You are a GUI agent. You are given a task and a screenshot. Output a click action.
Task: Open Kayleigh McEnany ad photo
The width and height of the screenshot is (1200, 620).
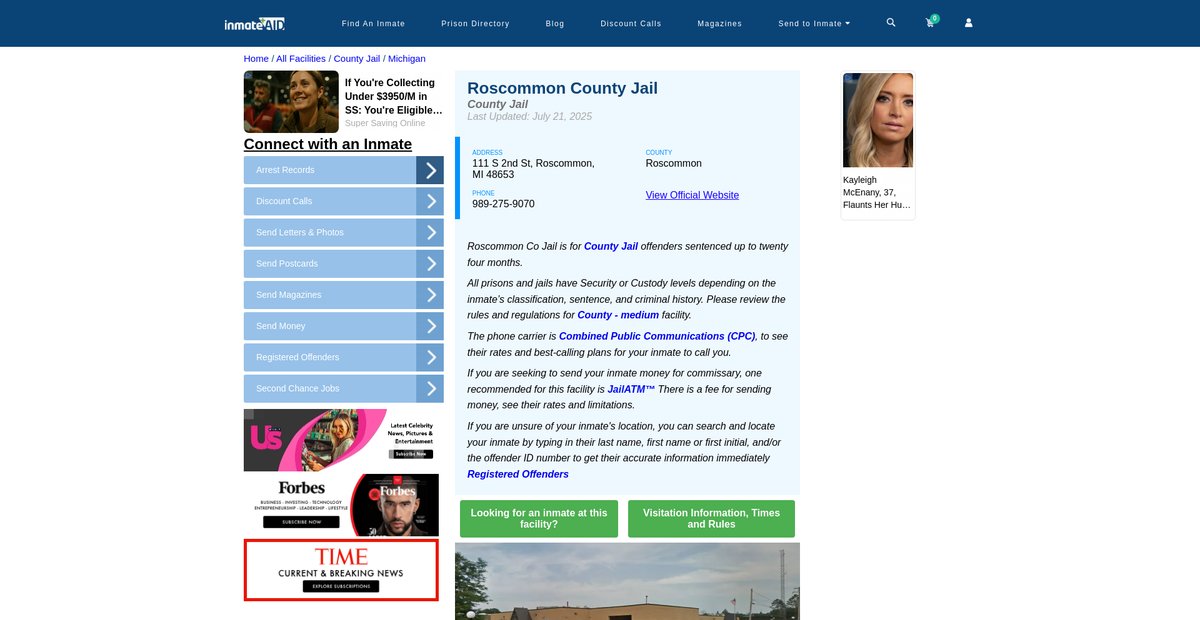coord(879,120)
